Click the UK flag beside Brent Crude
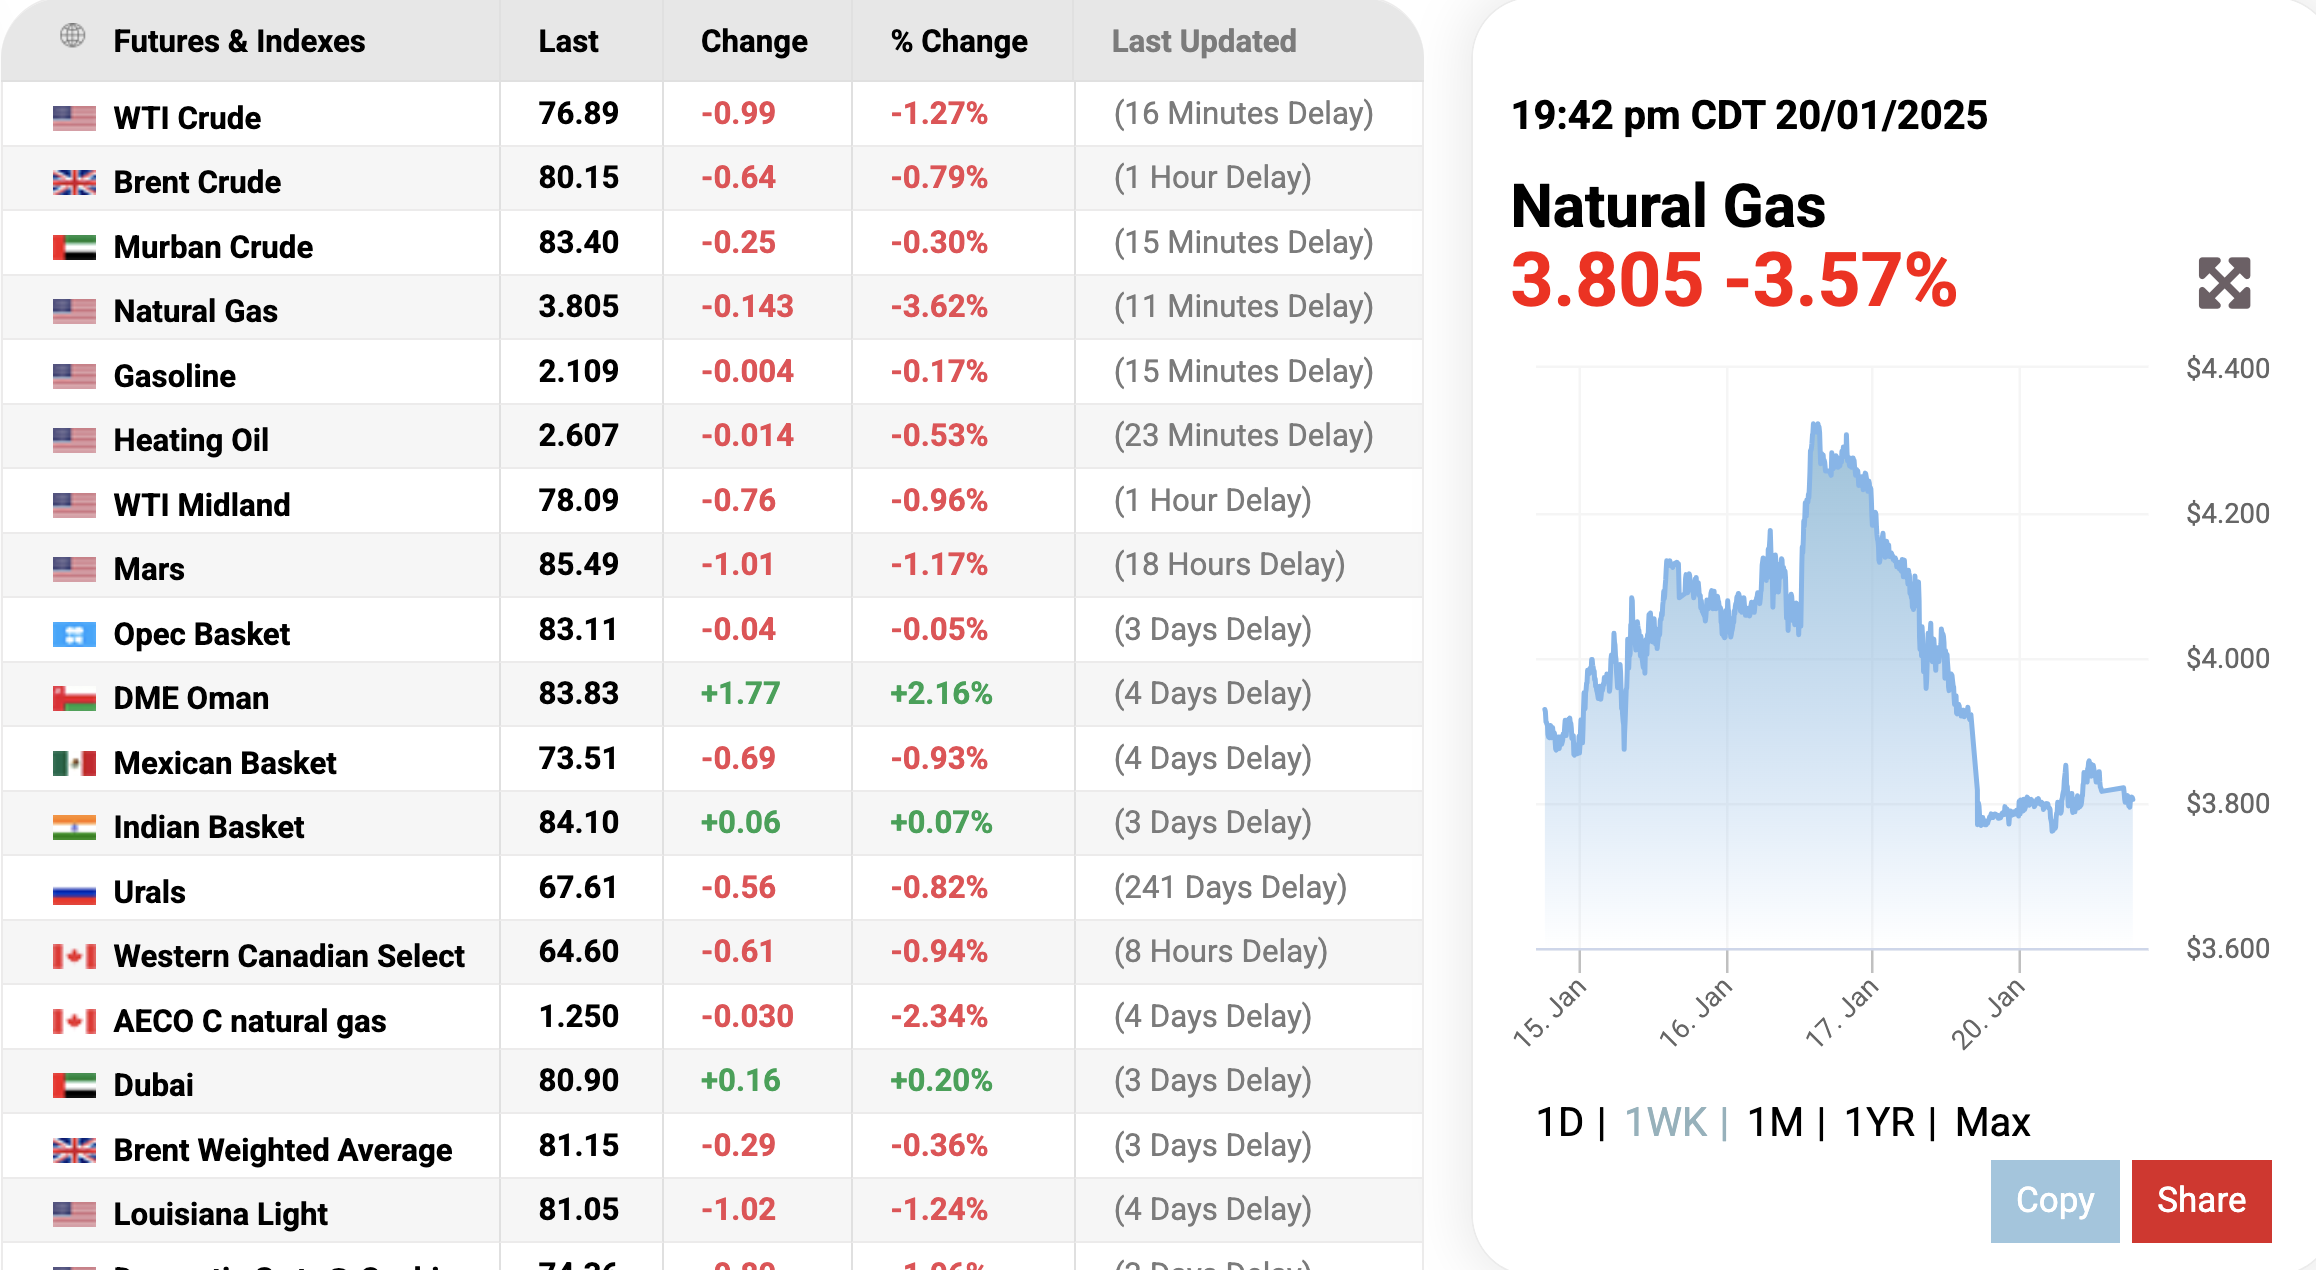This screenshot has height=1270, width=2316. 74,182
